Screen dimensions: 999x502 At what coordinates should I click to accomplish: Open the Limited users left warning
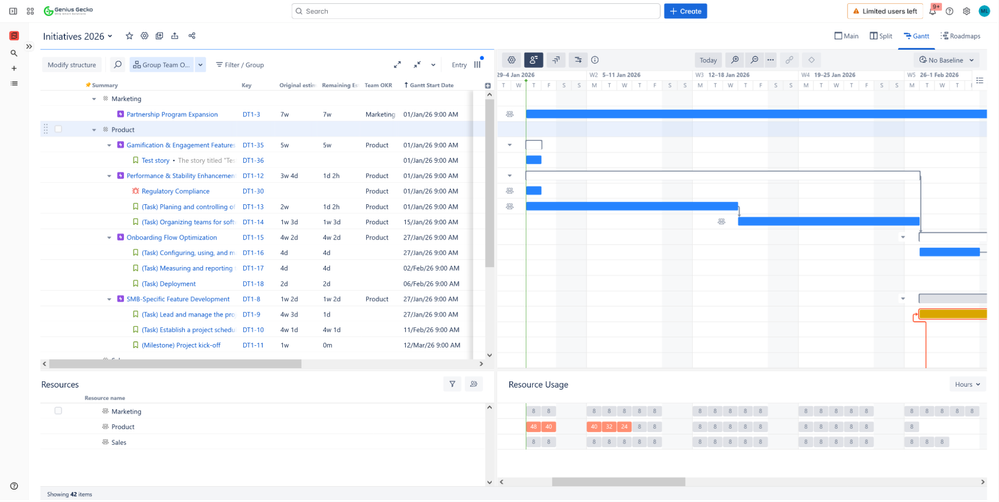click(x=885, y=11)
